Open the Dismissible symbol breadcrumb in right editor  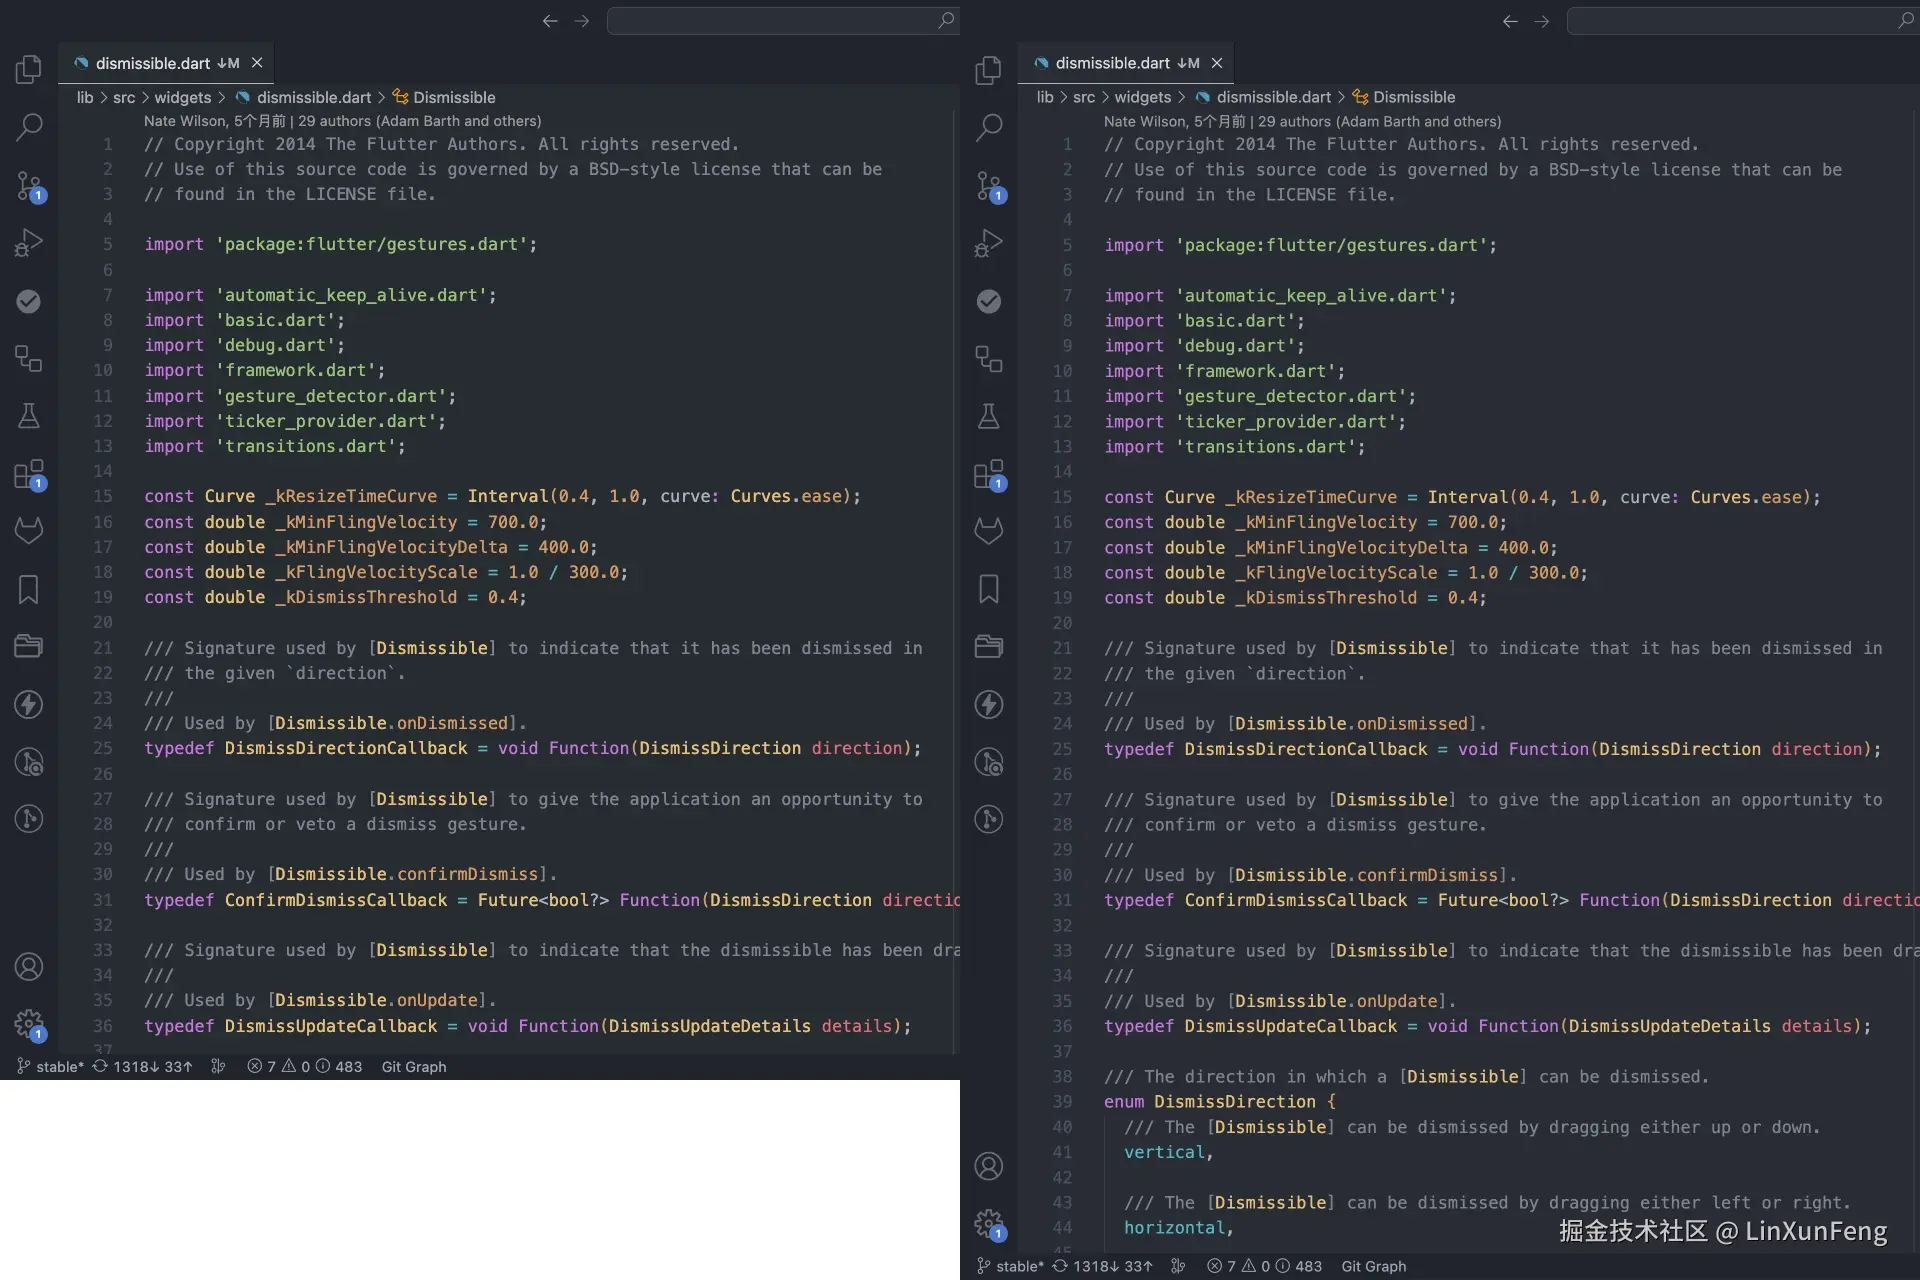[x=1413, y=97]
